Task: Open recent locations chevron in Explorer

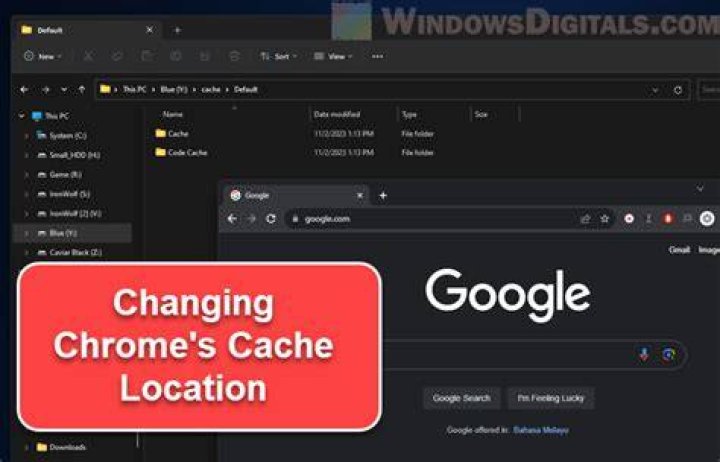Action: [64, 90]
